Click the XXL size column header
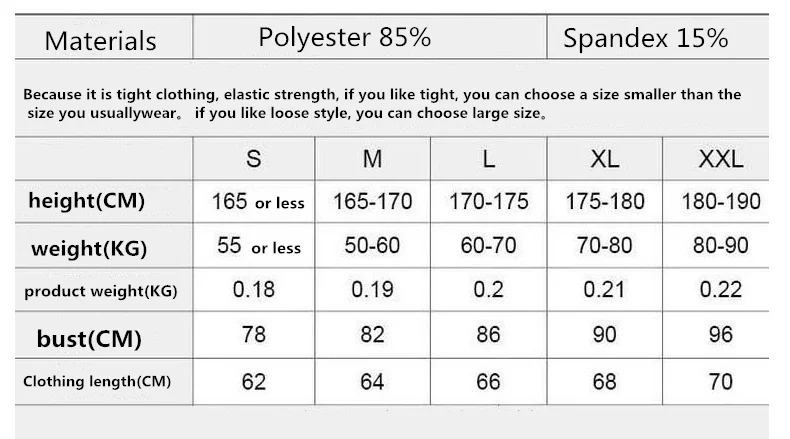This screenshot has width=790, height=439. [x=716, y=159]
